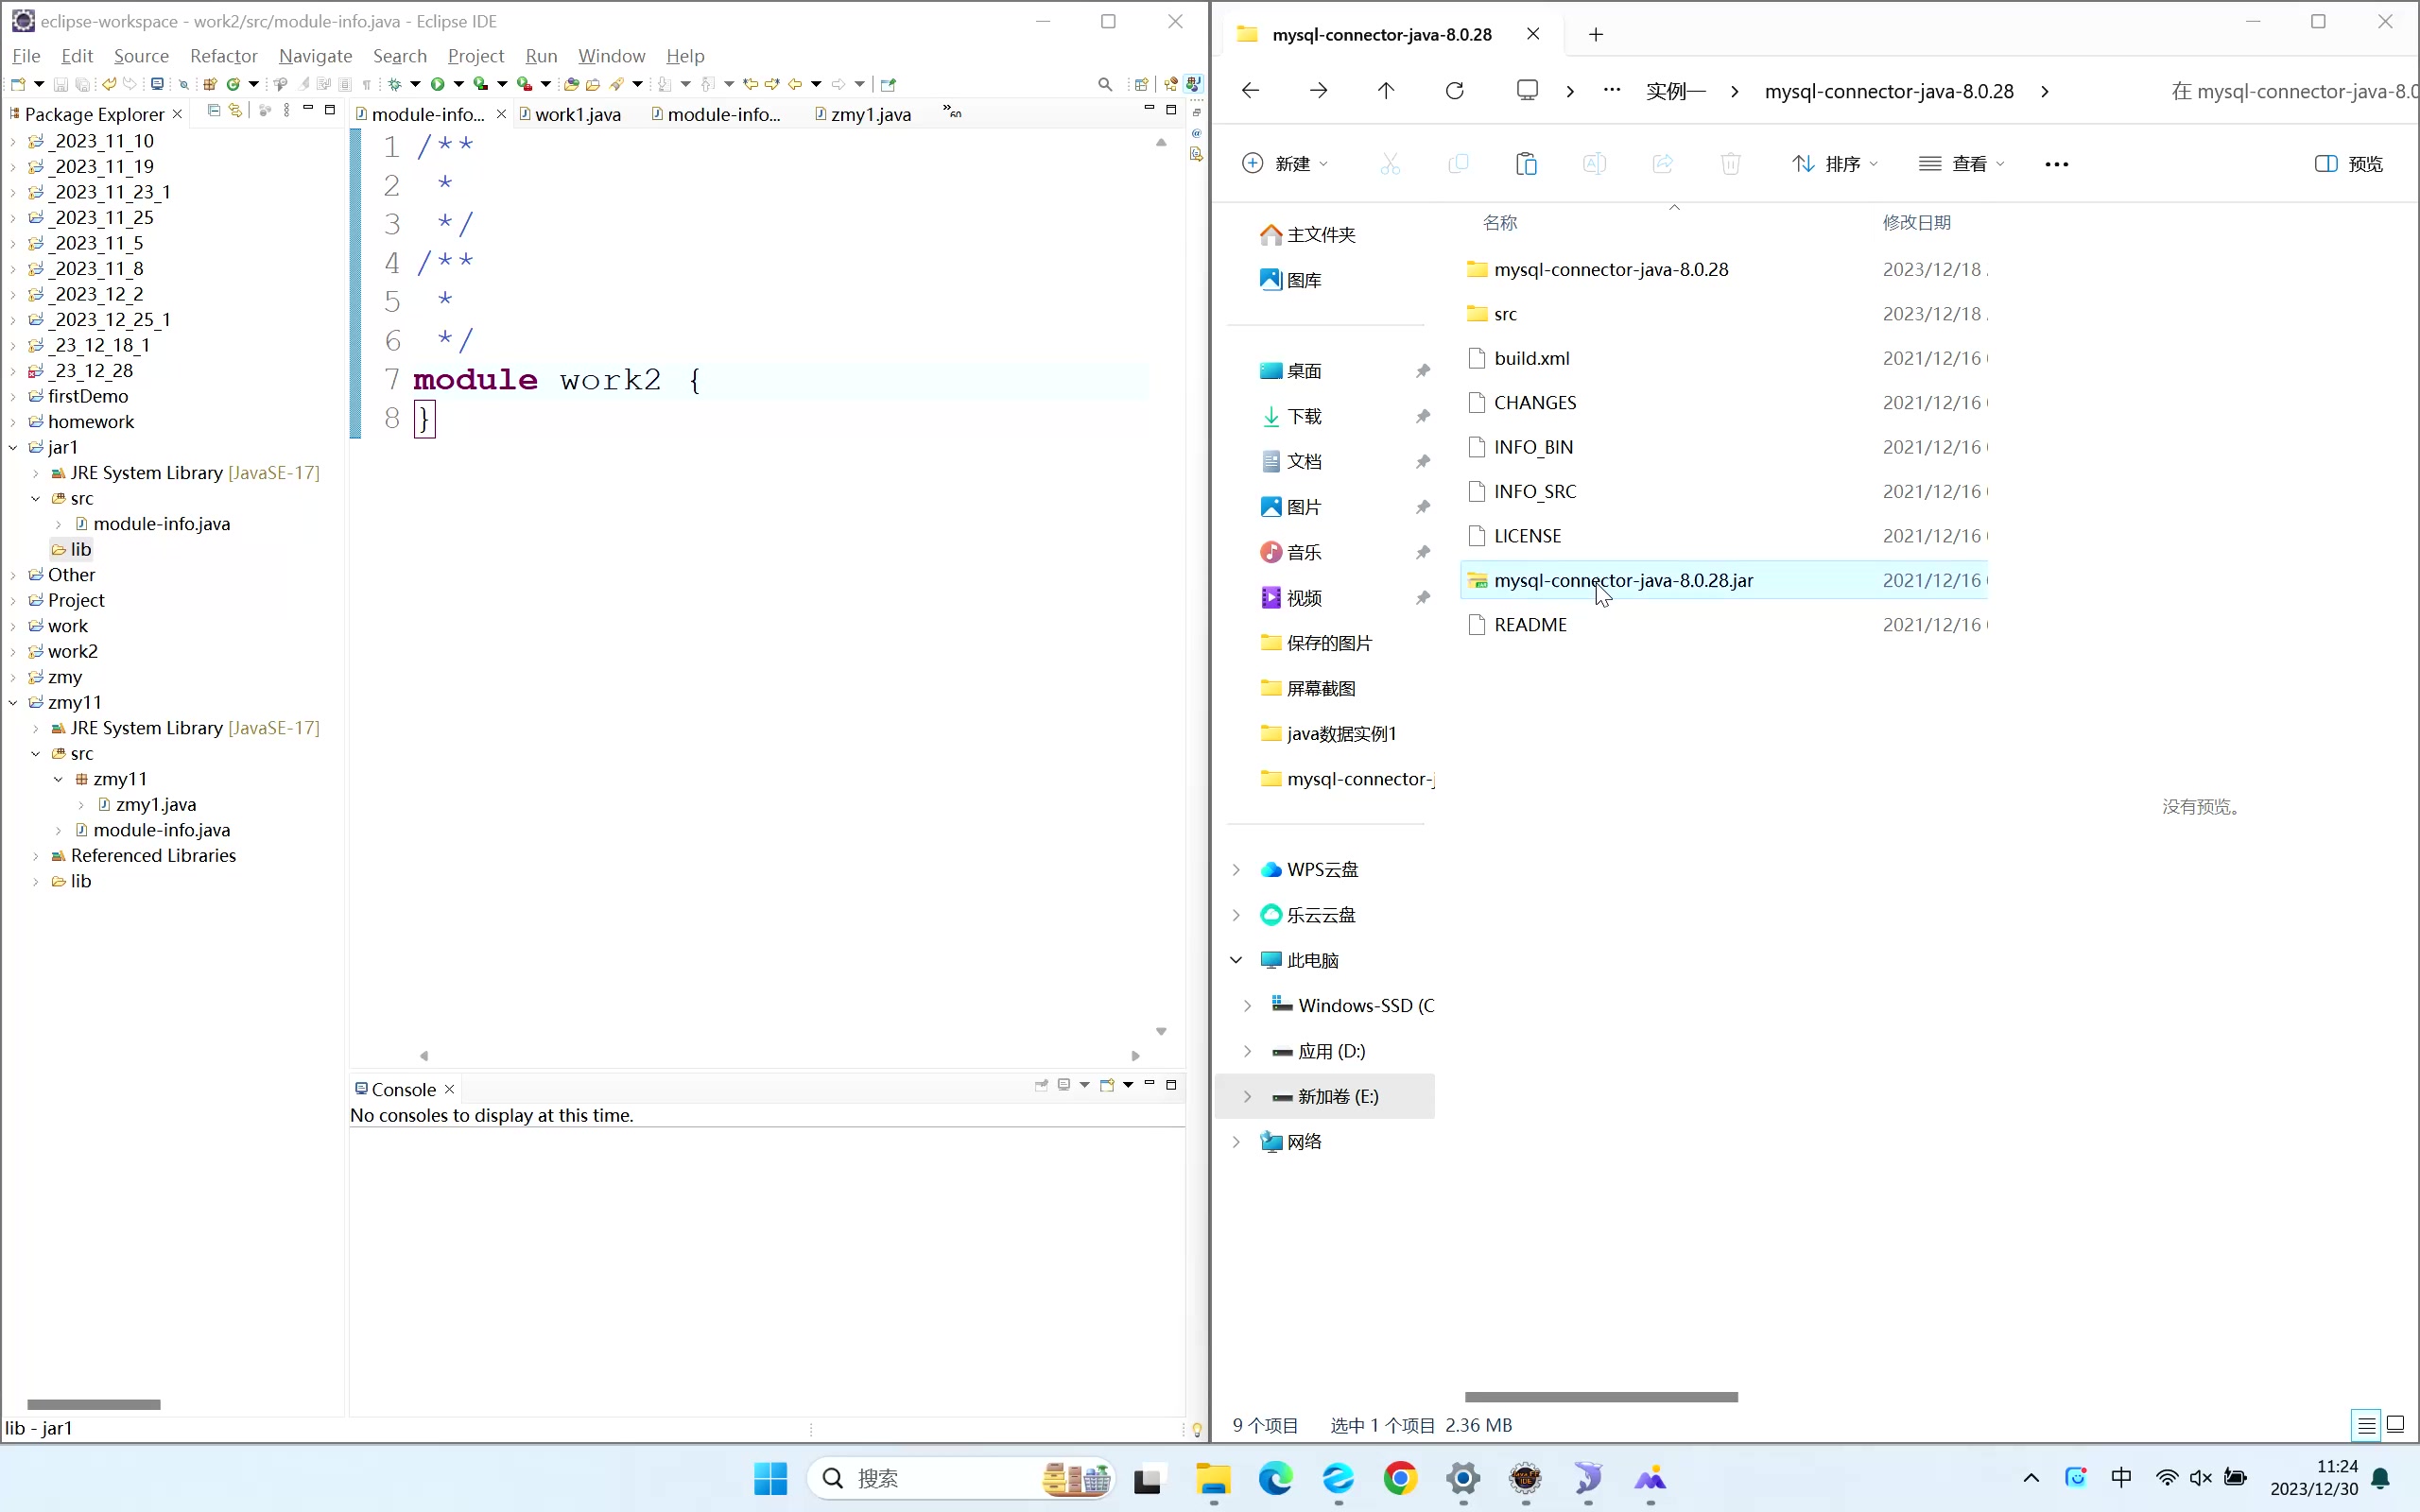The image size is (2420, 1512).
Task: Select the lib folder under jar1
Action: click(x=80, y=550)
